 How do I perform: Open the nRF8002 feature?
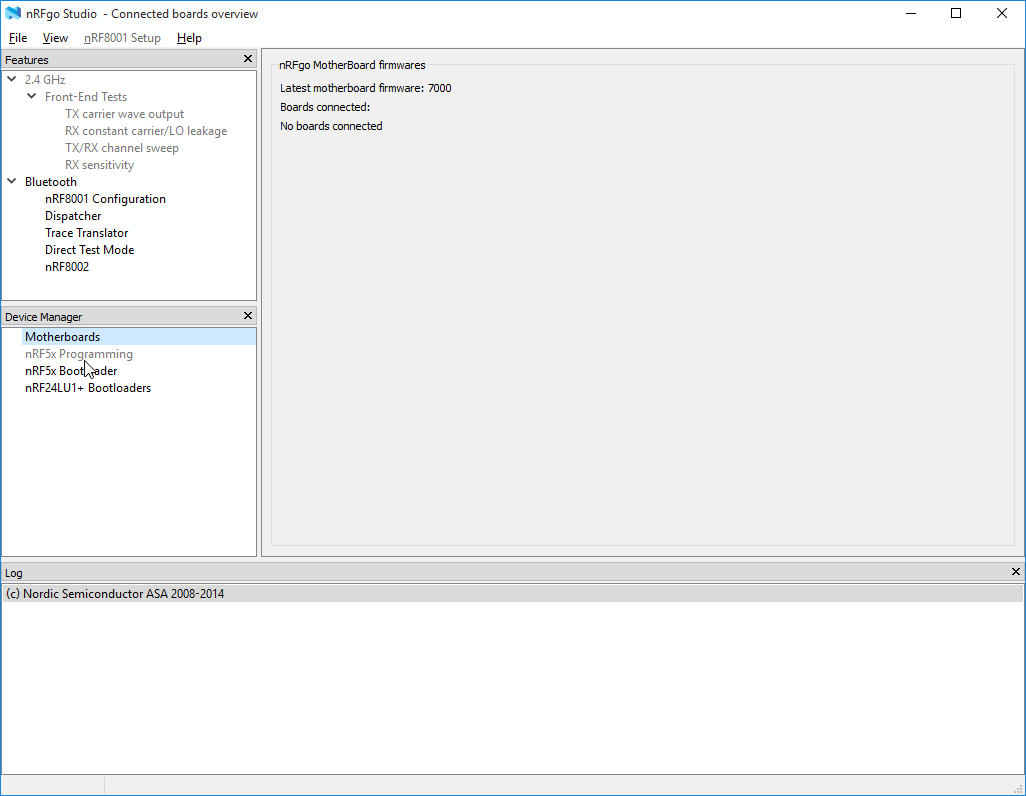[x=67, y=267]
